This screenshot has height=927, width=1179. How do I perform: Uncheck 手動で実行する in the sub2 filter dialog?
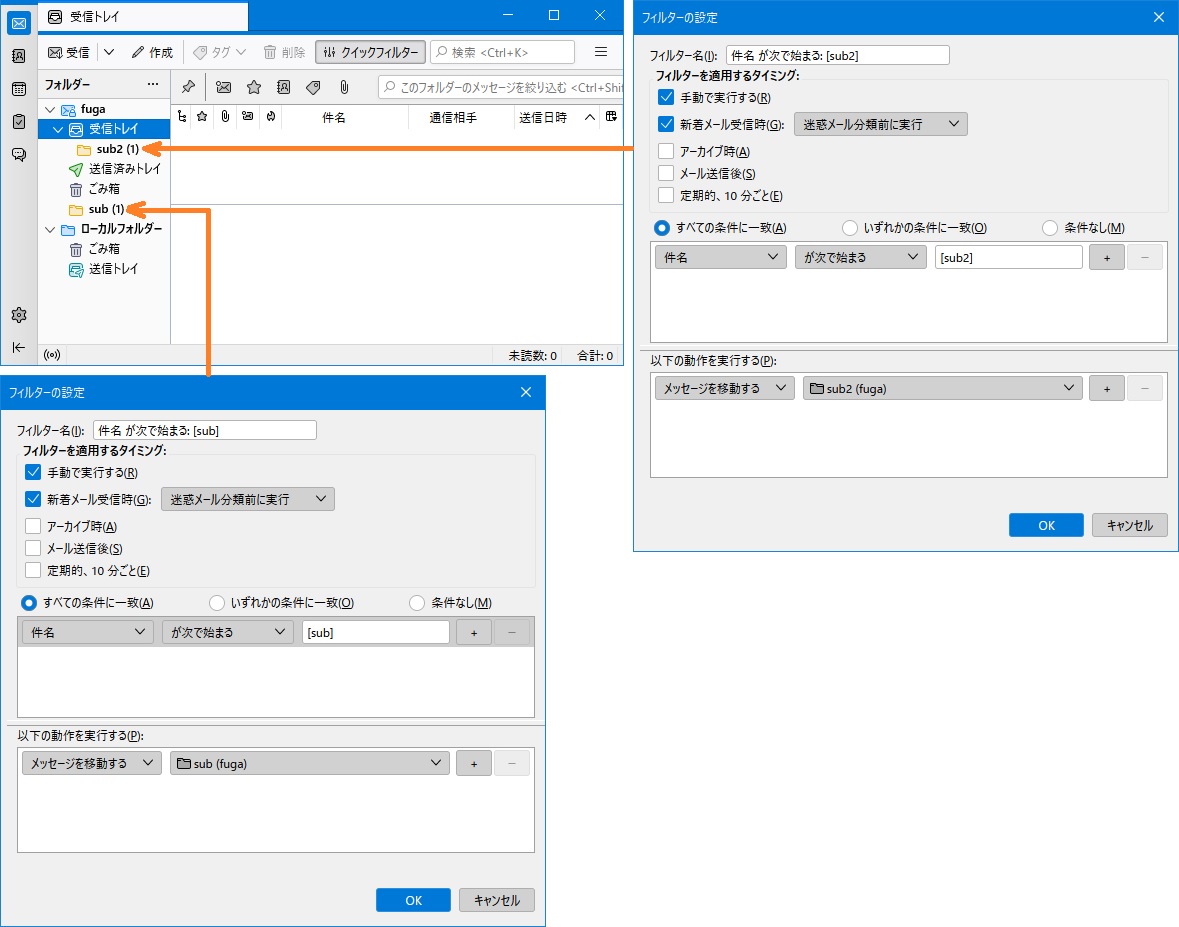666,97
